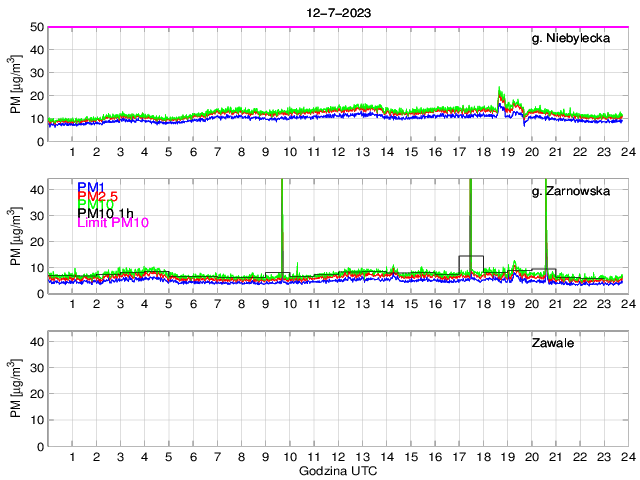Click the PM10 1h legend label
Image resolution: width=640 pixels, height=480 pixels.
tap(105, 214)
